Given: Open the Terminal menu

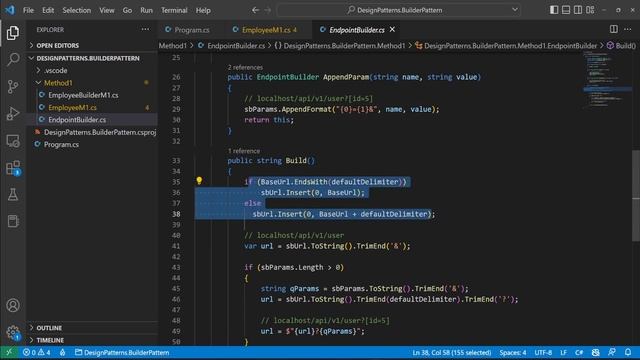Looking at the screenshot, I should pyautogui.click(x=174, y=10).
